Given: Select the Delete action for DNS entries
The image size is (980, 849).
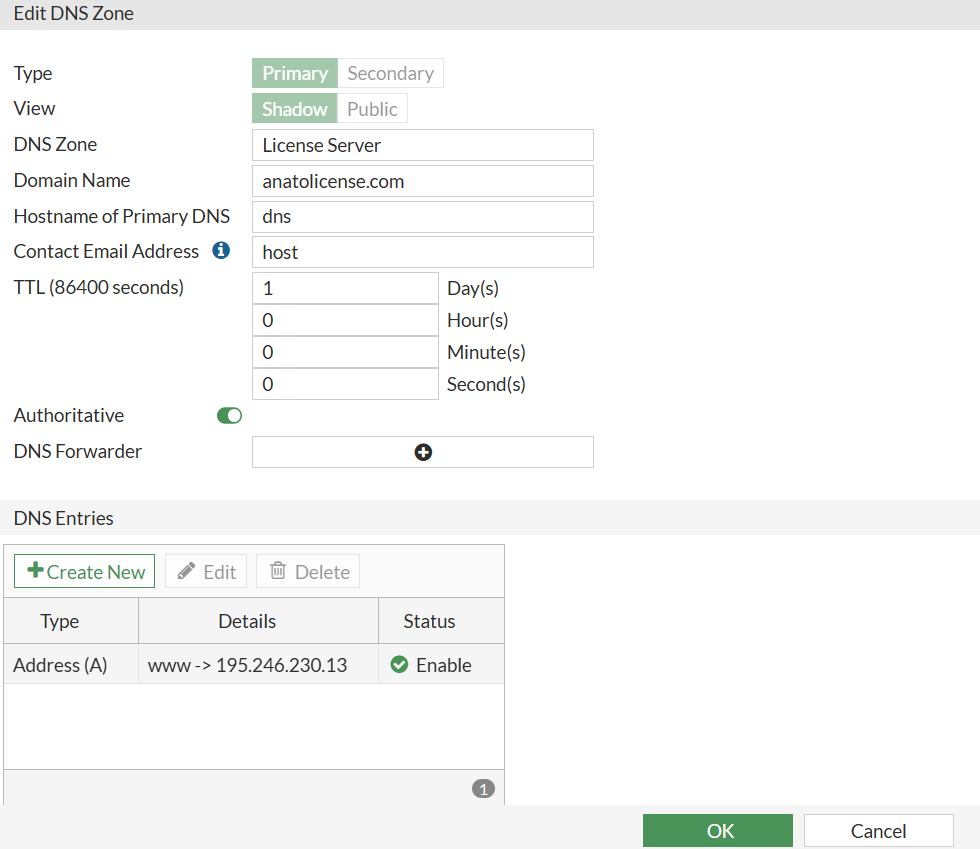Looking at the screenshot, I should coord(307,571).
